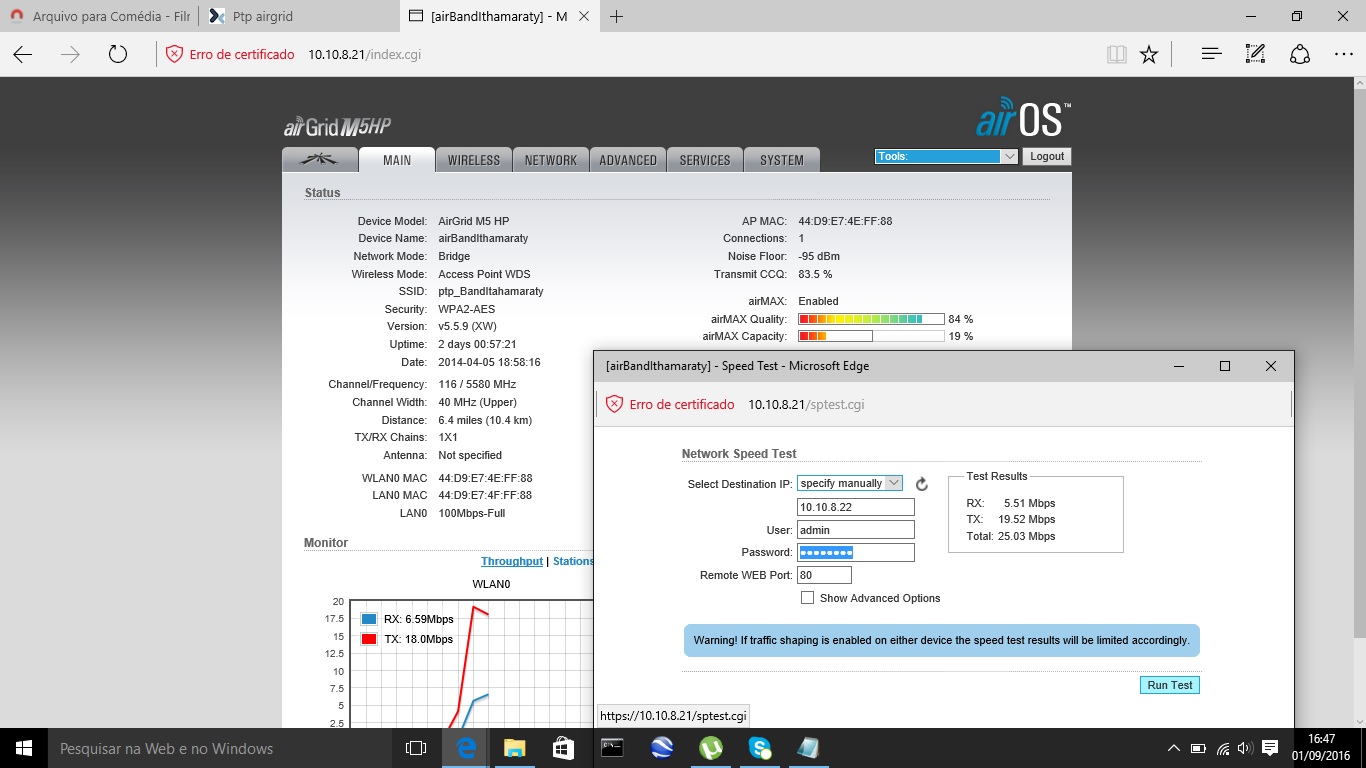Open the Windows Start menu

click(x=24, y=748)
